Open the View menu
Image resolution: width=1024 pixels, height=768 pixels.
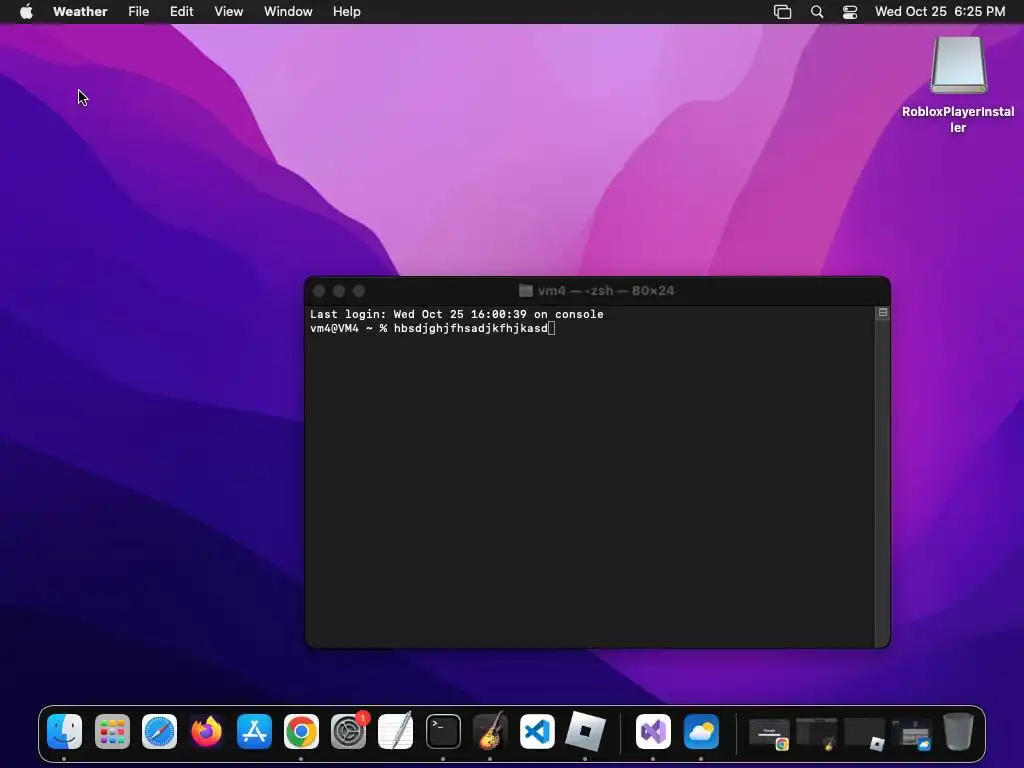point(229,11)
